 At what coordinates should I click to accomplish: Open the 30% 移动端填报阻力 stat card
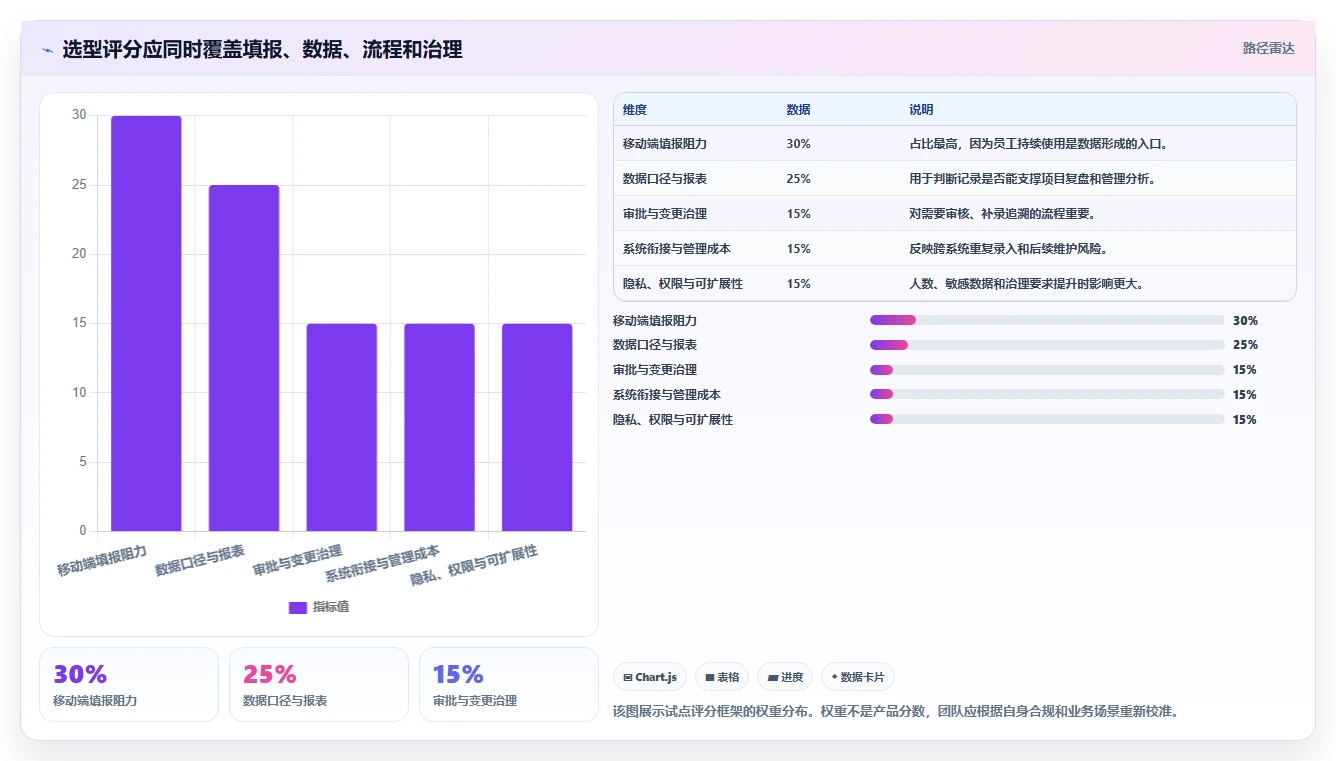pos(129,684)
